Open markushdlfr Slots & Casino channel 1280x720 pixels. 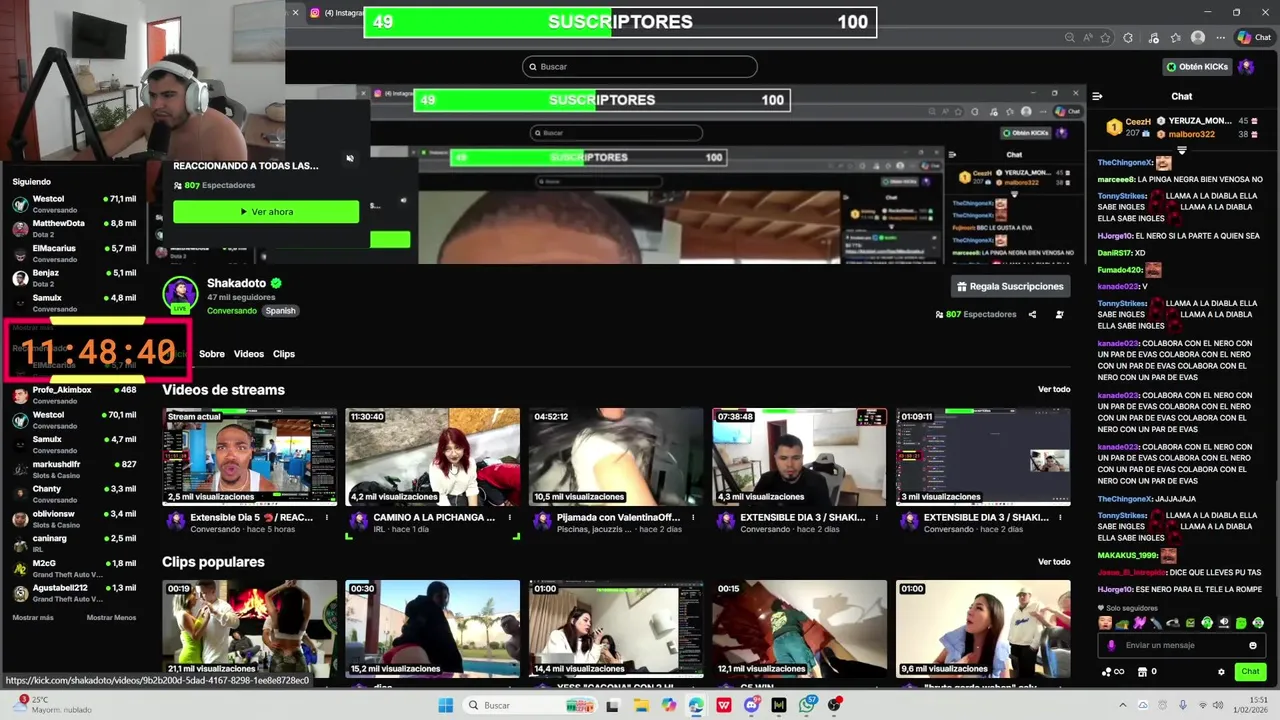[73, 469]
